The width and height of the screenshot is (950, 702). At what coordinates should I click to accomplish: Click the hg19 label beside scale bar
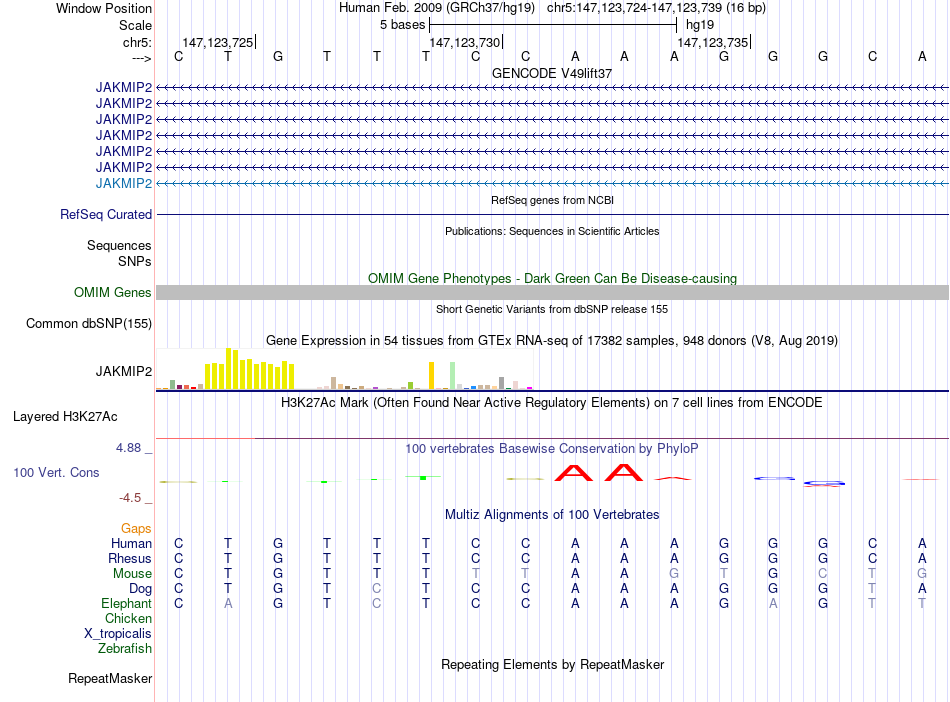pyautogui.click(x=700, y=25)
